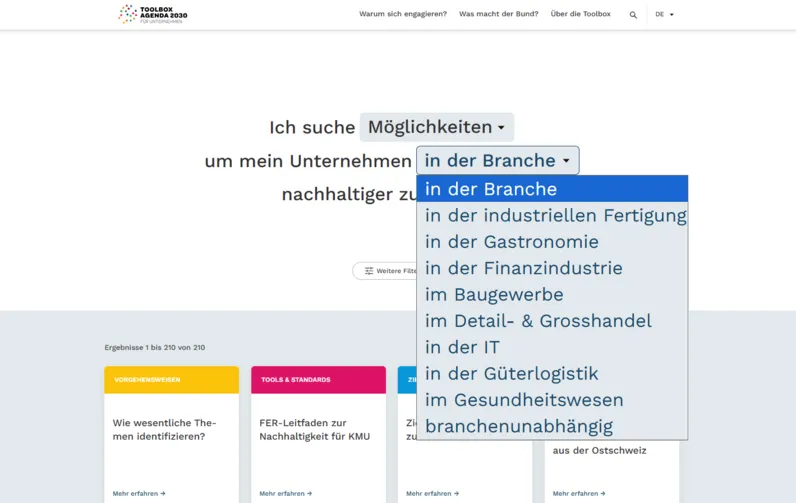Viewport: 796px width, 503px height.
Task: Pick 'im Gesundheitswesen' option
Action: click(x=523, y=400)
